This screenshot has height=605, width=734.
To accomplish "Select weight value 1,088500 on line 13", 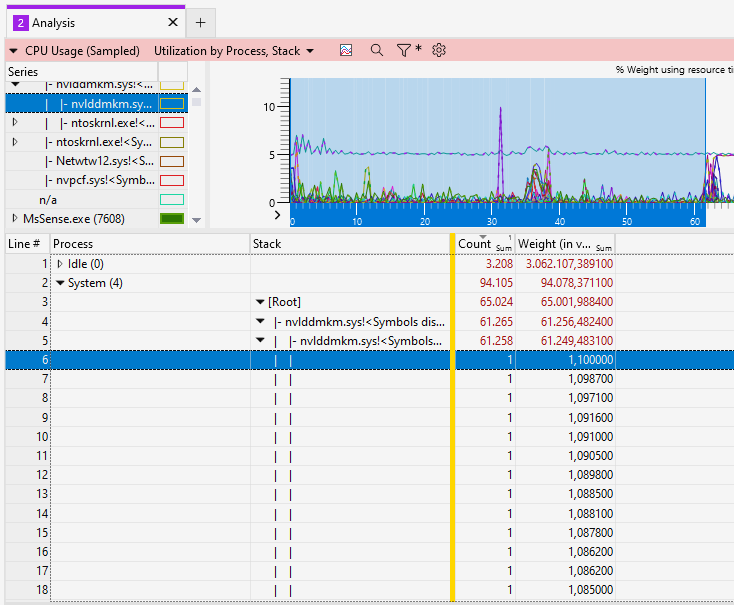I will 590,494.
